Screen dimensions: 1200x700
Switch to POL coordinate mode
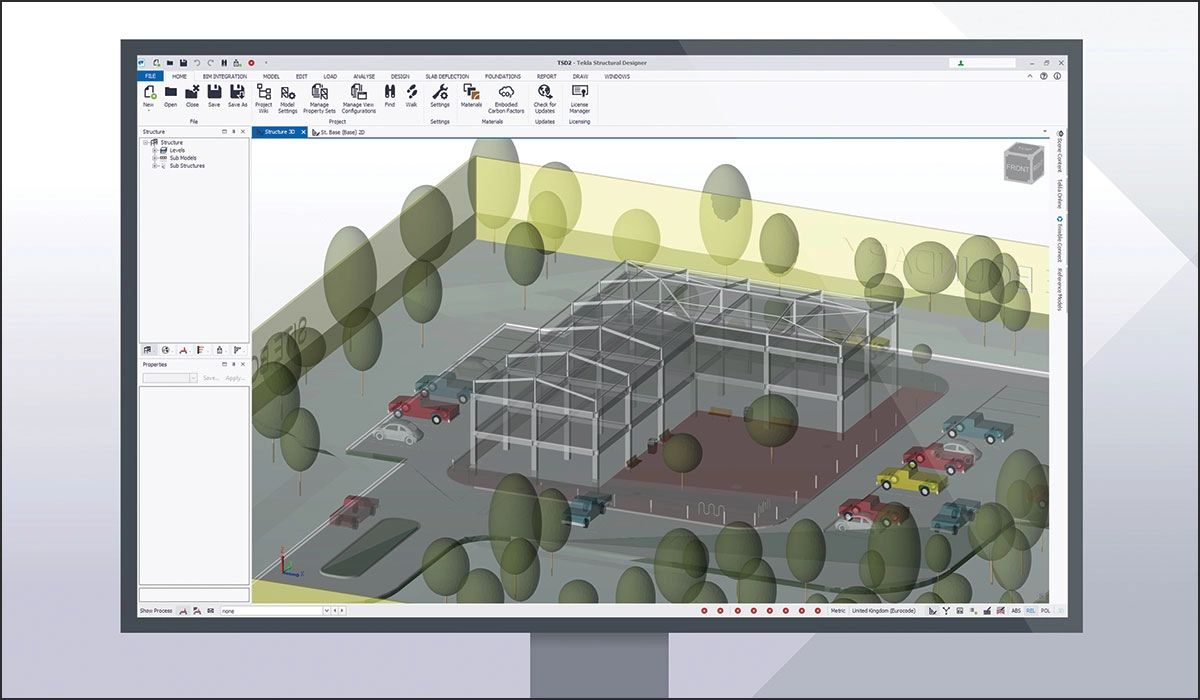(1046, 610)
